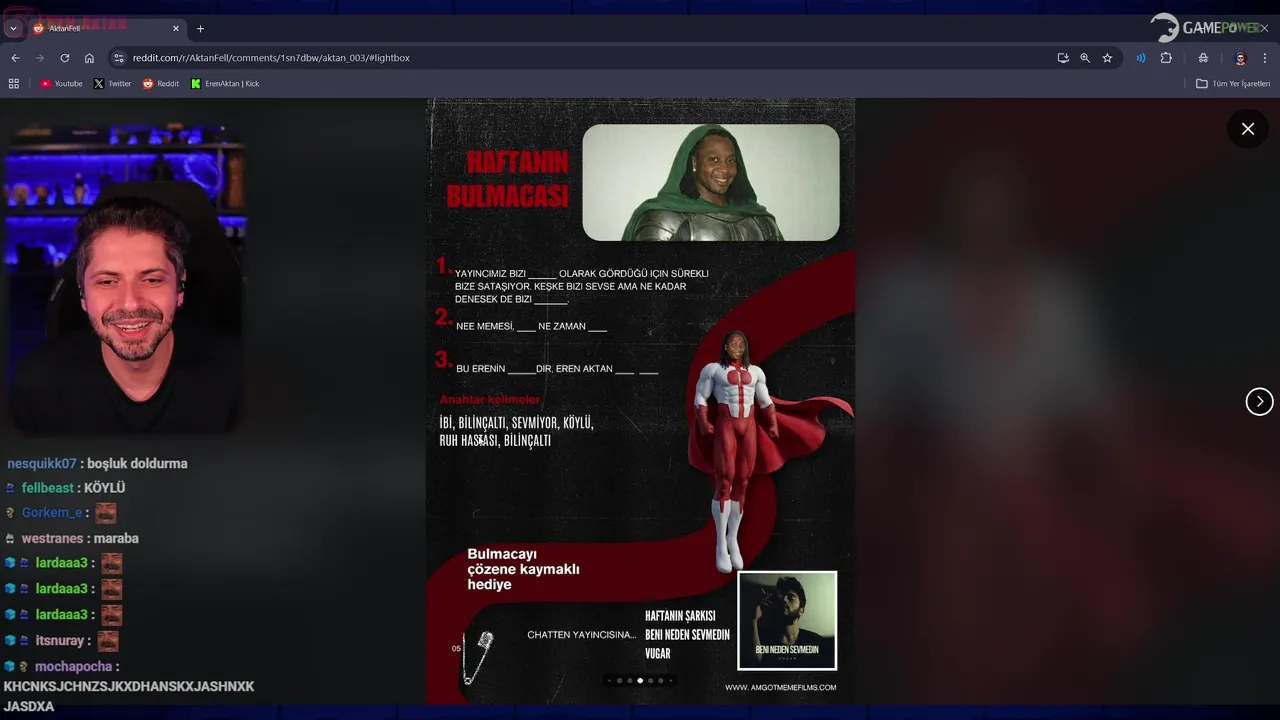This screenshot has height=720, width=1280.
Task: Open the tab search dropdown
Action: tap(13, 28)
